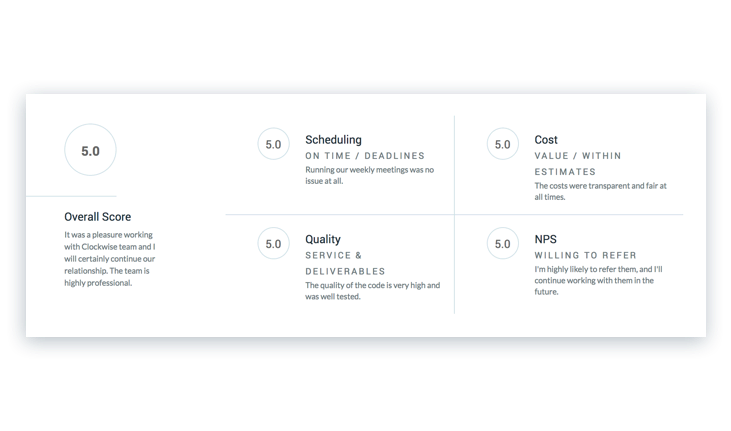This screenshot has height=431, width=731.
Task: Click the Quality heading
Action: click(323, 240)
